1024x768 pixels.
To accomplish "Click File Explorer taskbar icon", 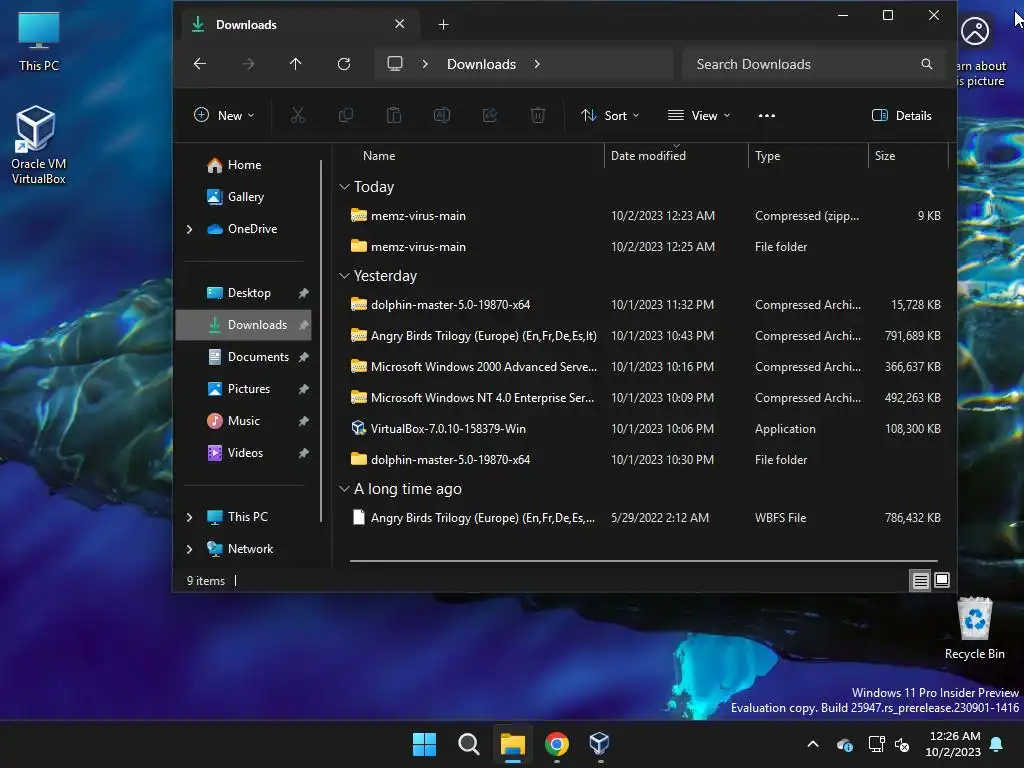I will pos(513,744).
